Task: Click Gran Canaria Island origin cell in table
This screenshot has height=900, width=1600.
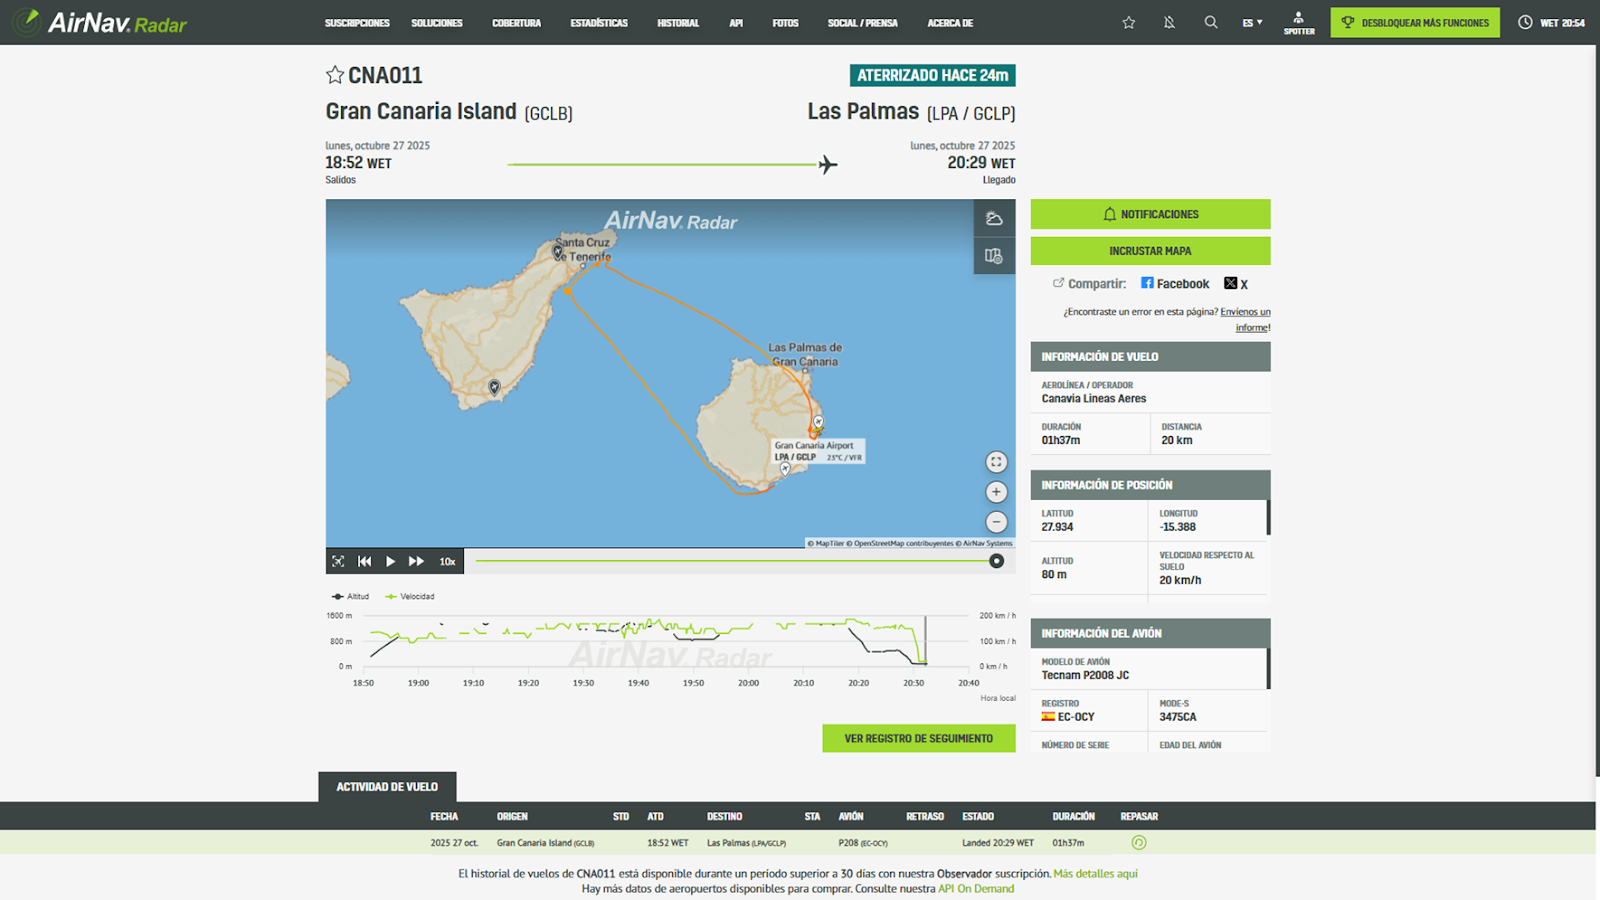Action: point(545,843)
